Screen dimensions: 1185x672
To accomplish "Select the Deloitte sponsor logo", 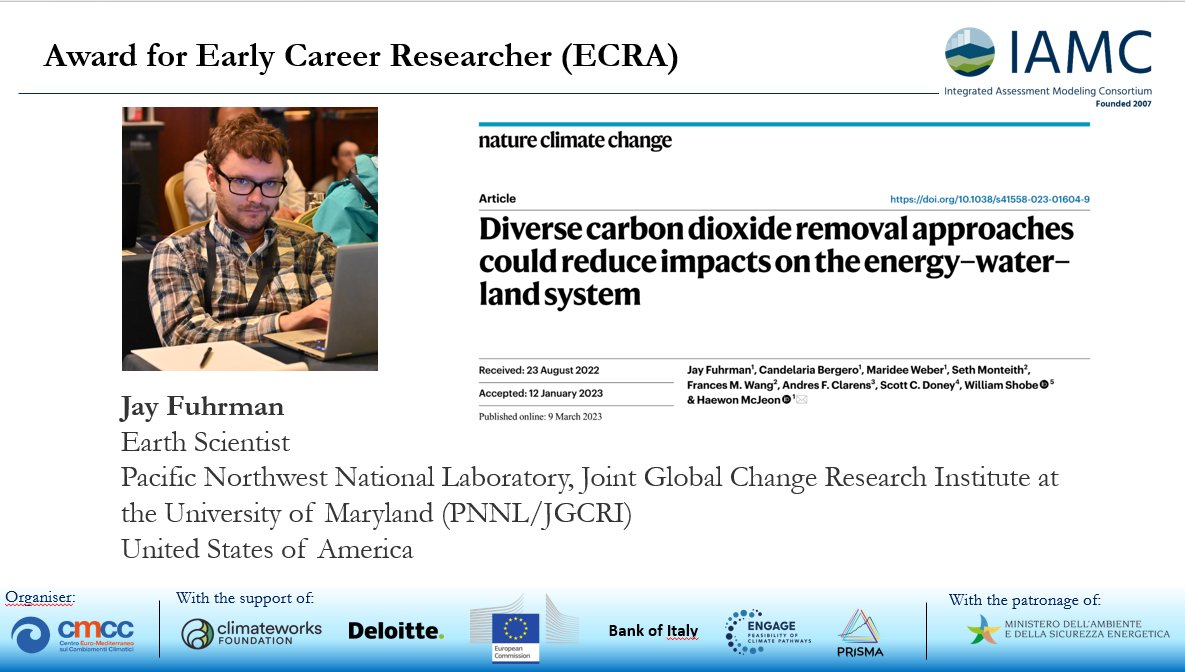I will 396,630.
